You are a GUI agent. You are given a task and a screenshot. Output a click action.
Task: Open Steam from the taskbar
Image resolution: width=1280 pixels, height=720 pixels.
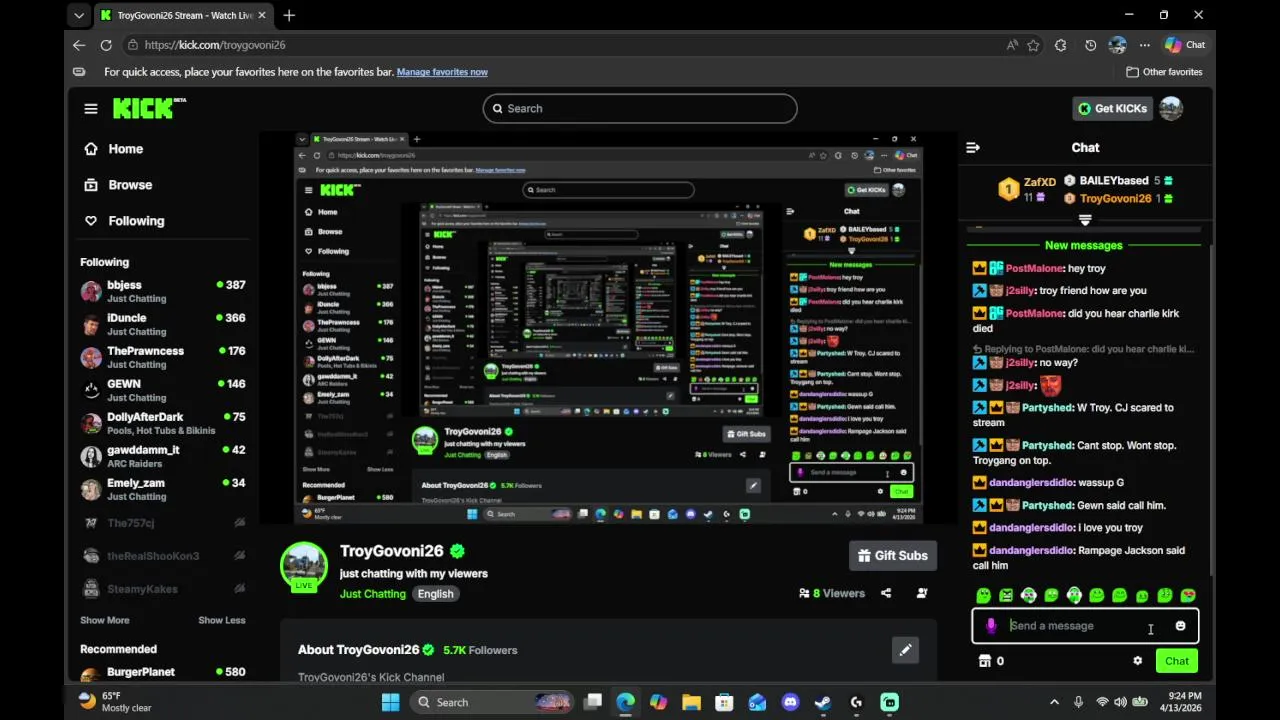tap(823, 702)
